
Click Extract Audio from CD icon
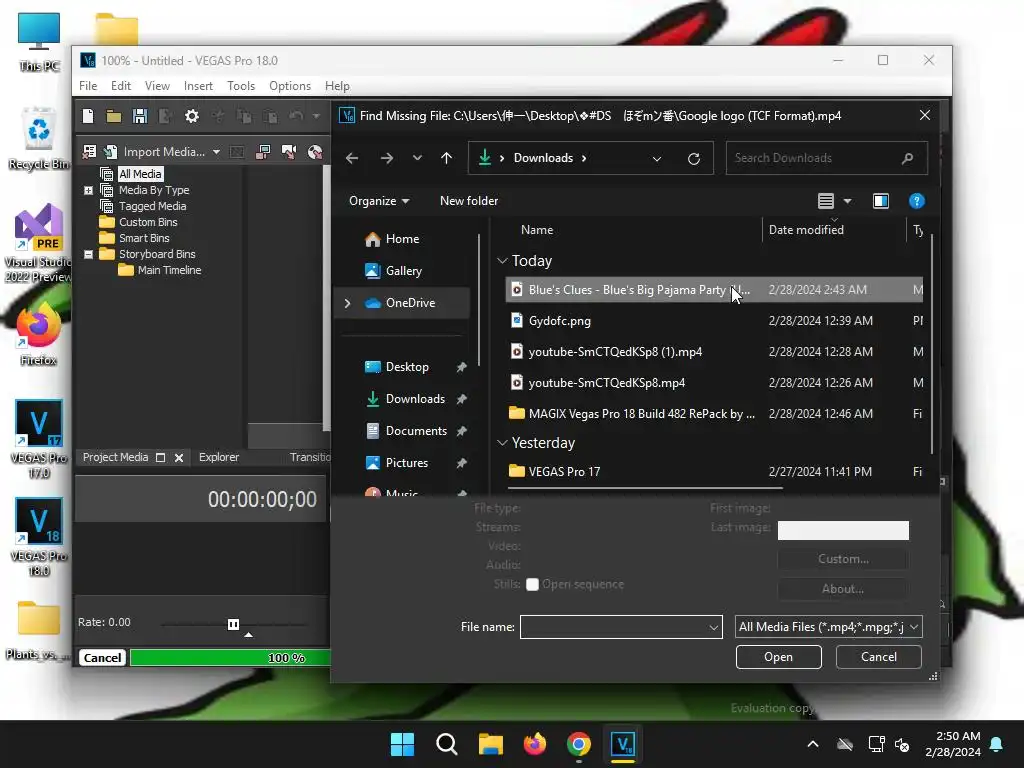pos(315,152)
